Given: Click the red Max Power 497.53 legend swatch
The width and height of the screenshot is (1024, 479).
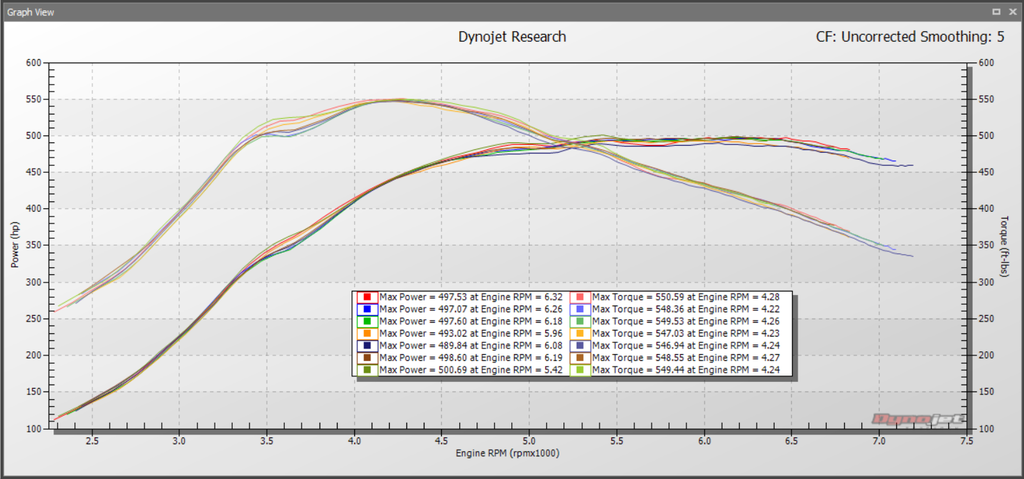Looking at the screenshot, I should point(368,297).
